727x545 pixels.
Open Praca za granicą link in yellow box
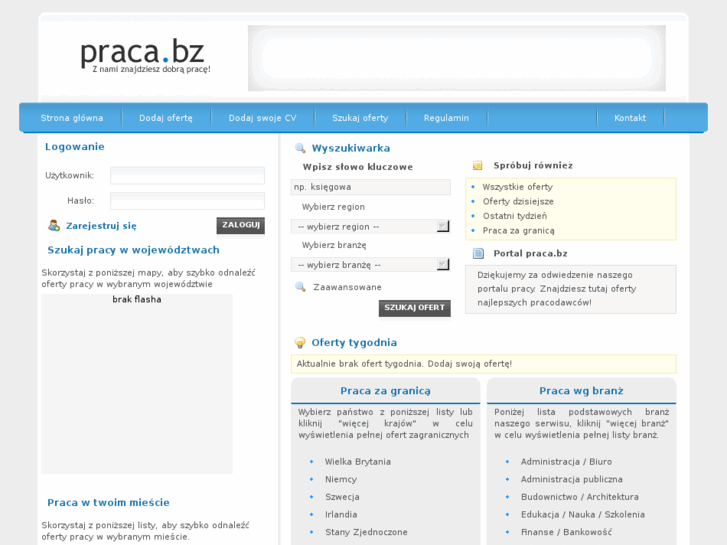(x=518, y=231)
